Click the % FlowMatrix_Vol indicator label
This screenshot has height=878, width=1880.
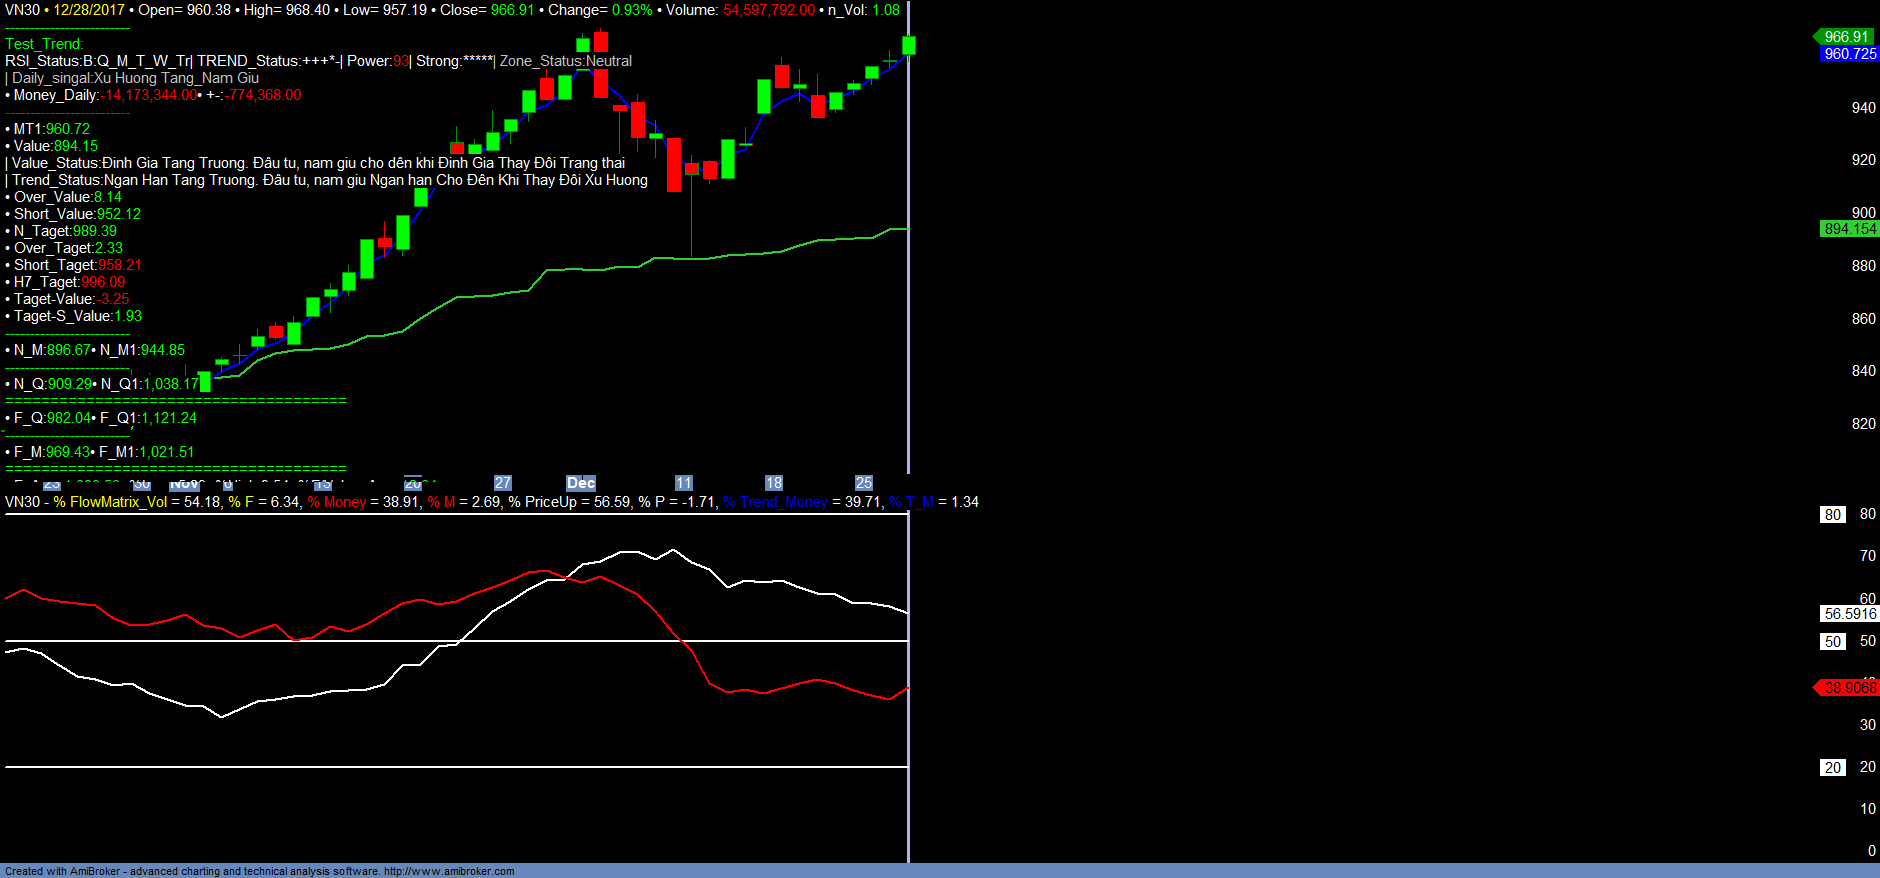pos(110,502)
